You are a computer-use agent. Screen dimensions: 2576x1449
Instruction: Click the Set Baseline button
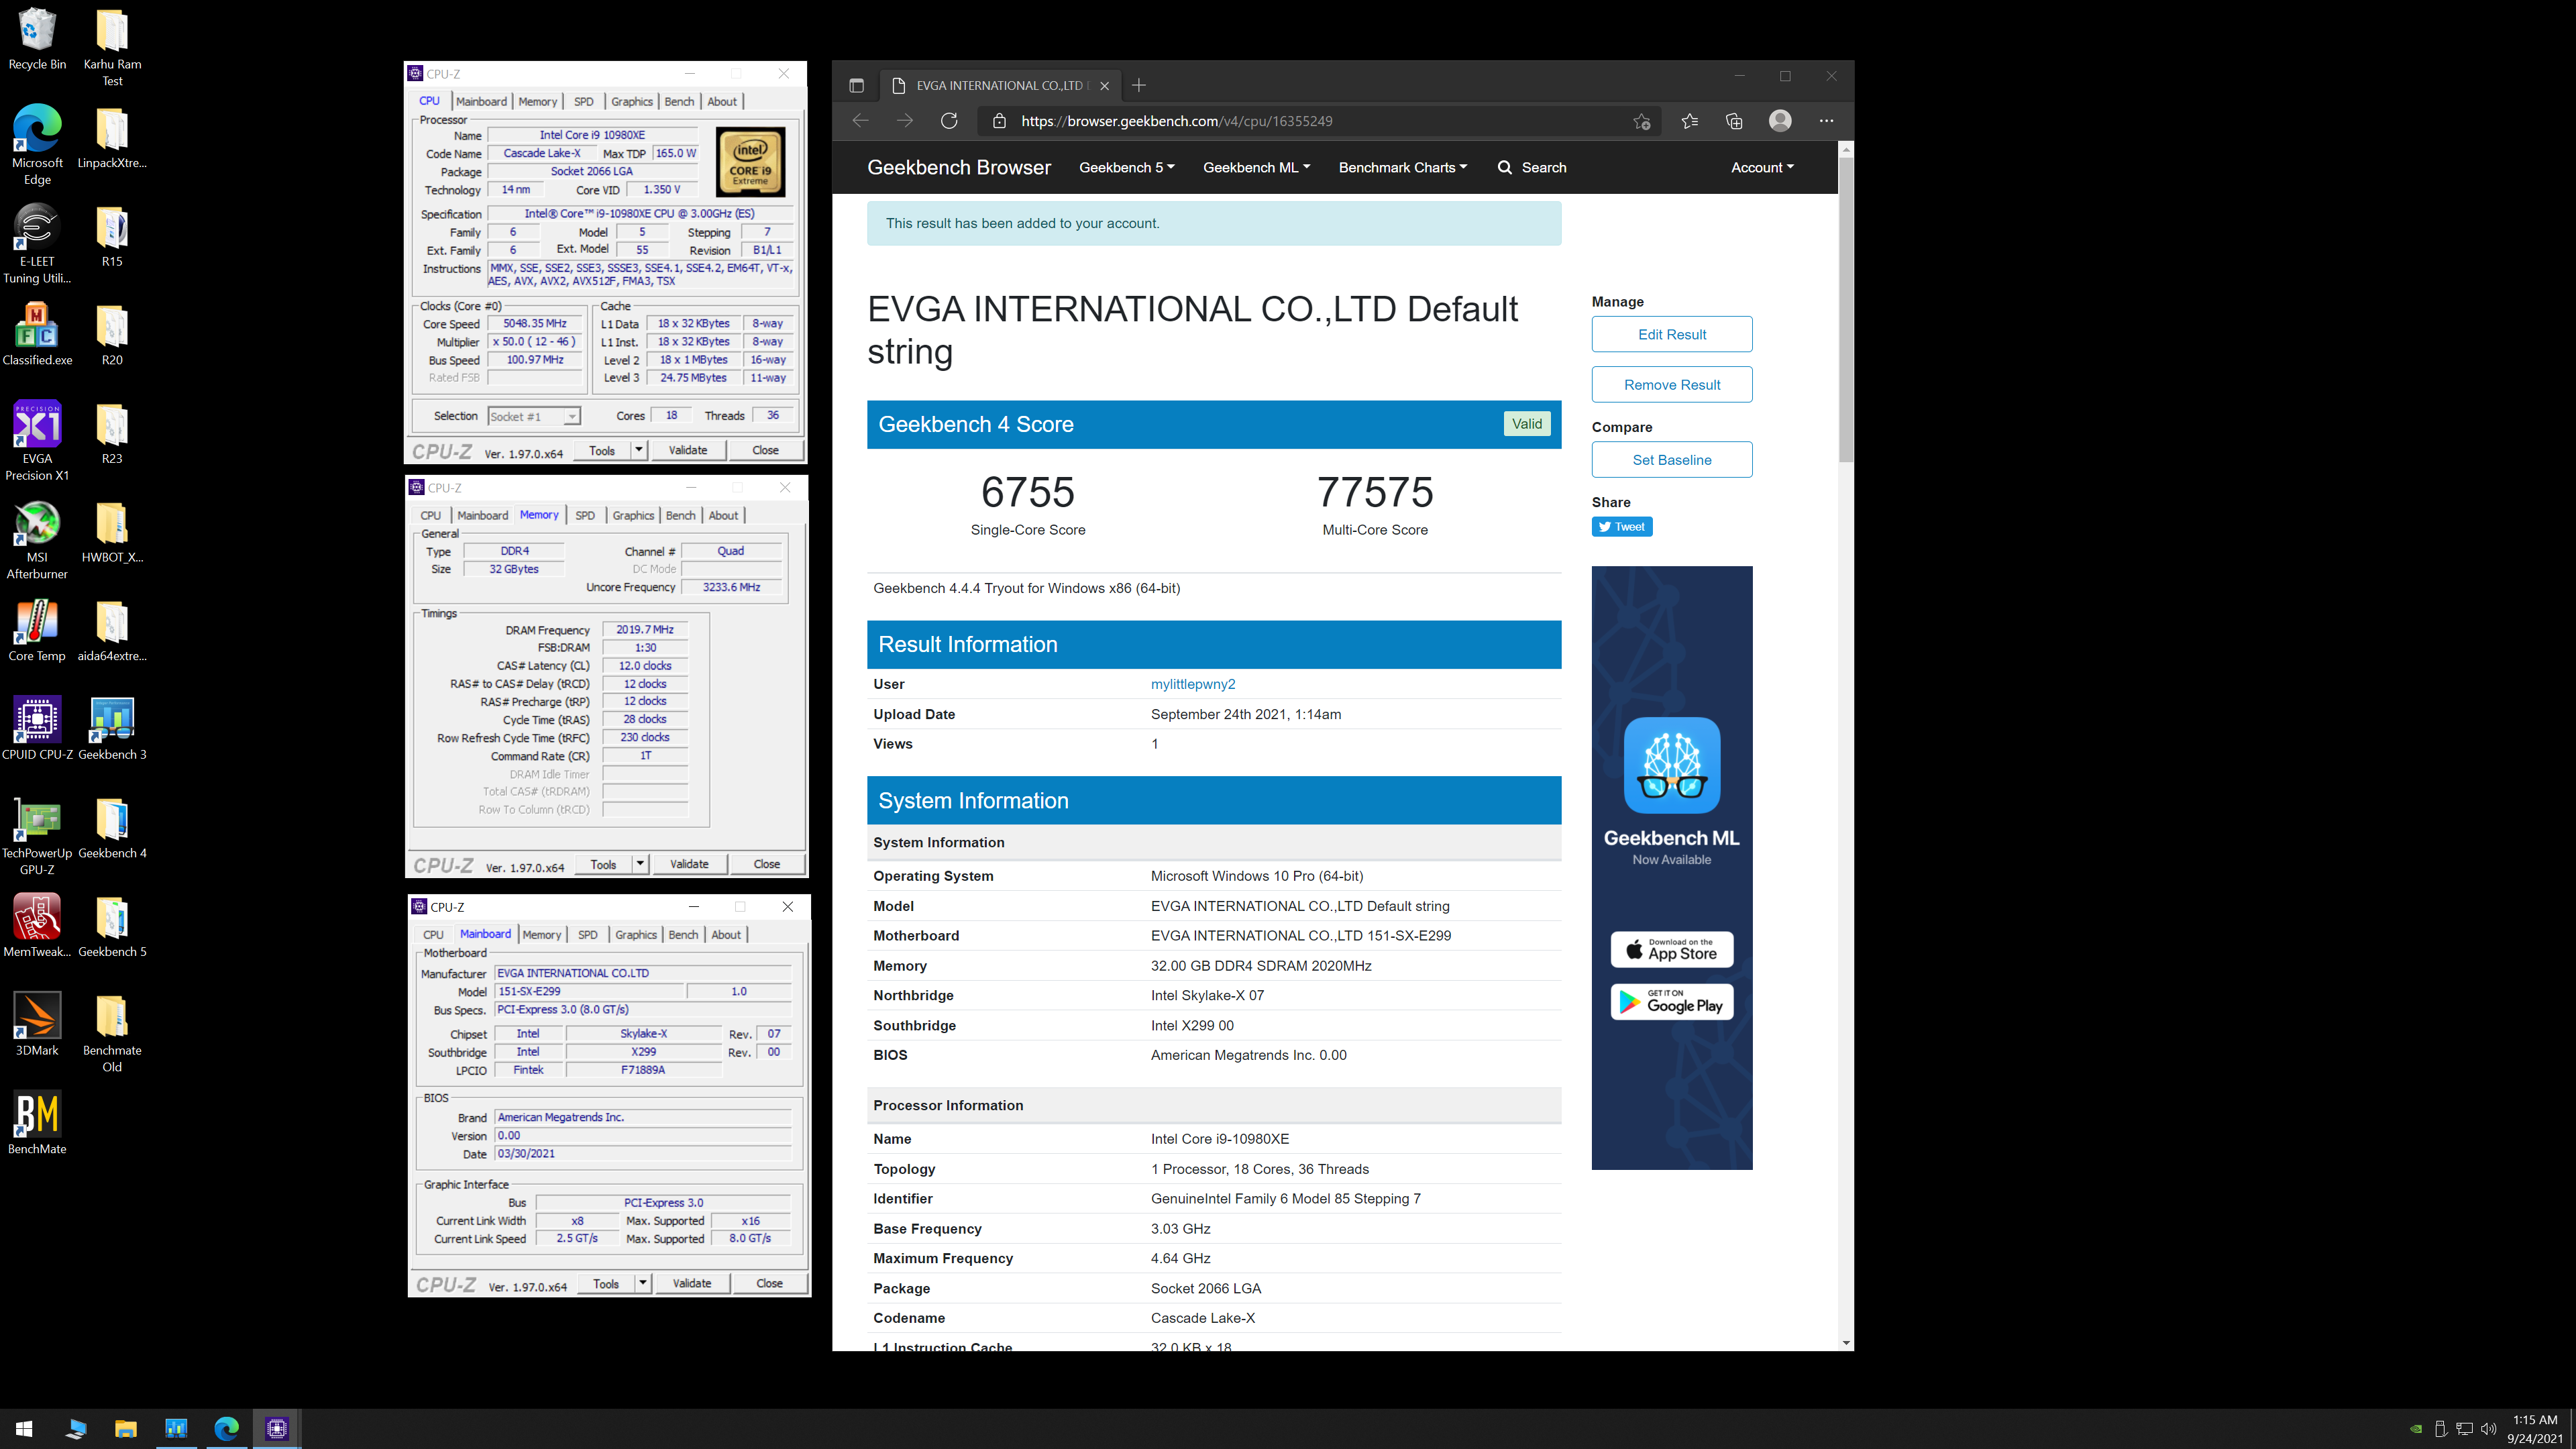(1672, 459)
